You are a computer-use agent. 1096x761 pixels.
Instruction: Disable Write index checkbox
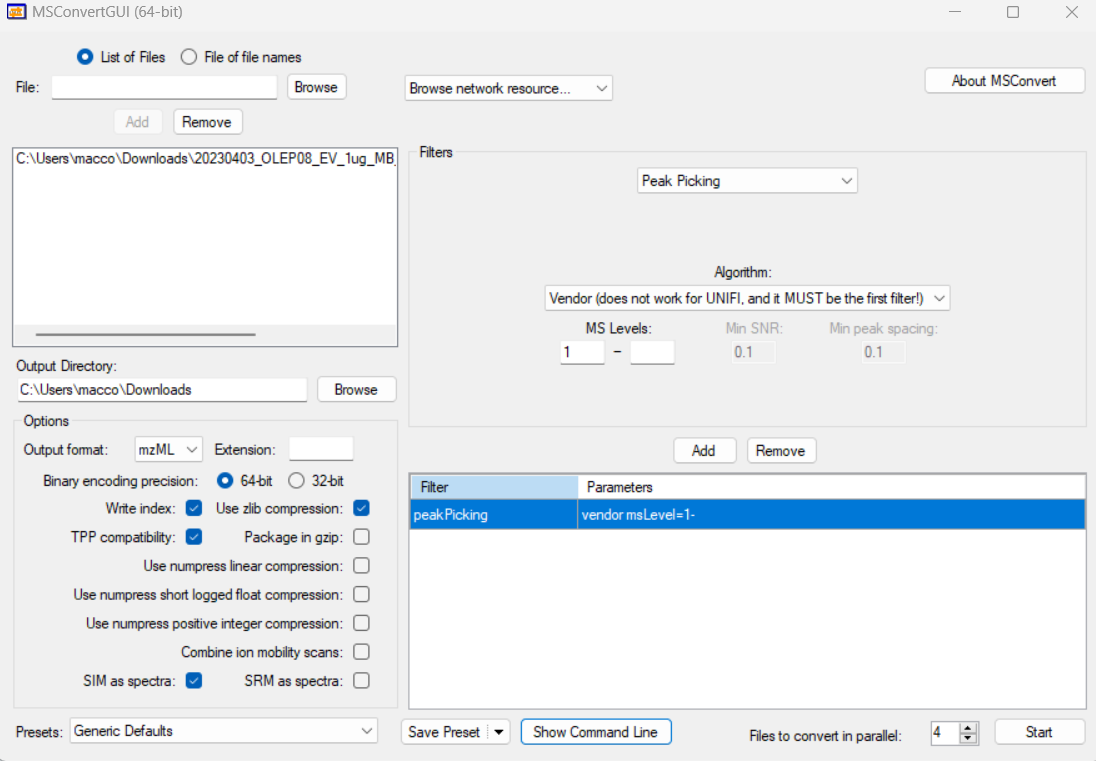194,509
